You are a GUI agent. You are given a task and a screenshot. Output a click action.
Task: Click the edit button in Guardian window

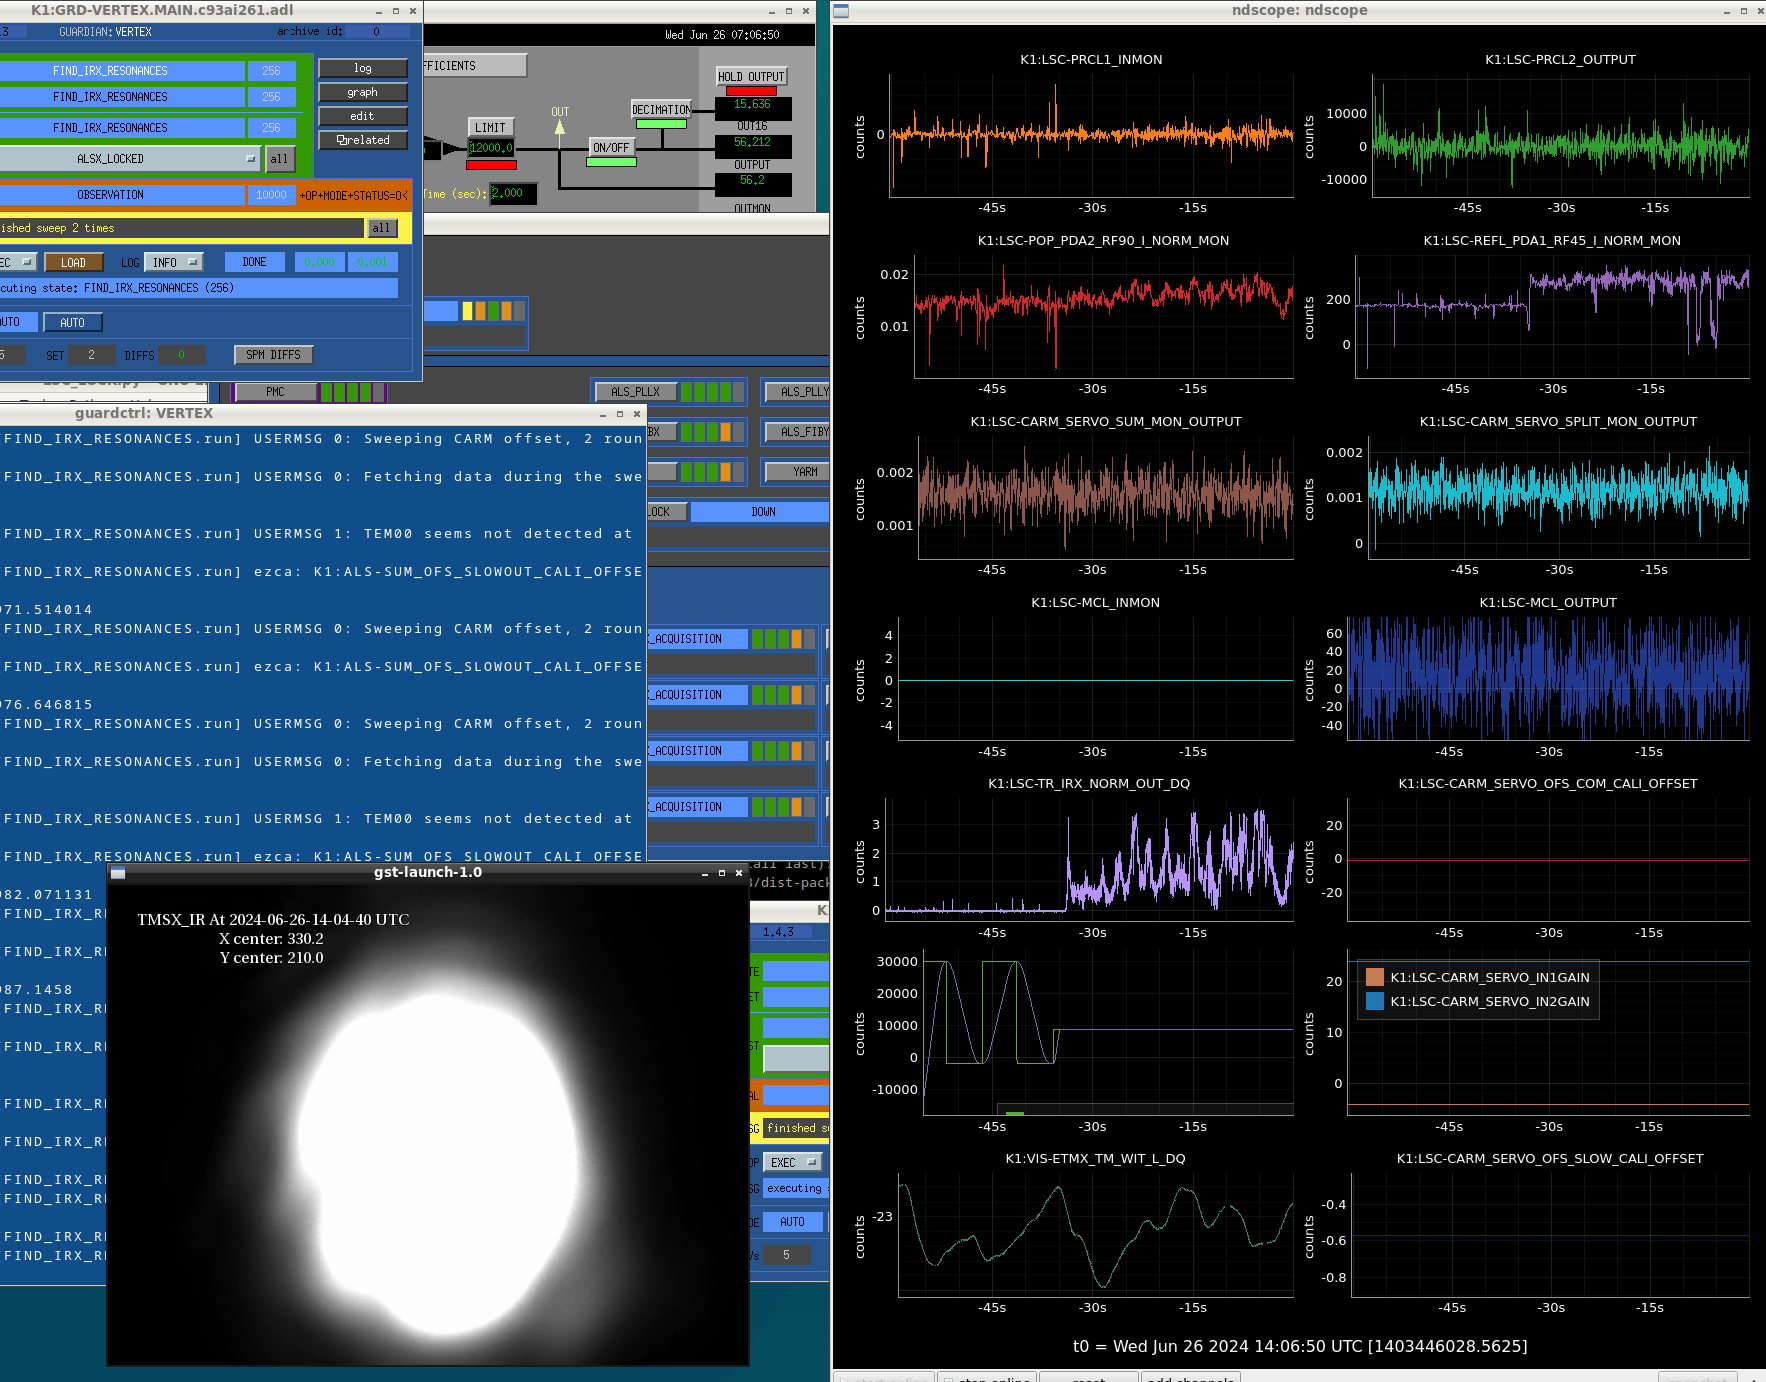tap(363, 116)
